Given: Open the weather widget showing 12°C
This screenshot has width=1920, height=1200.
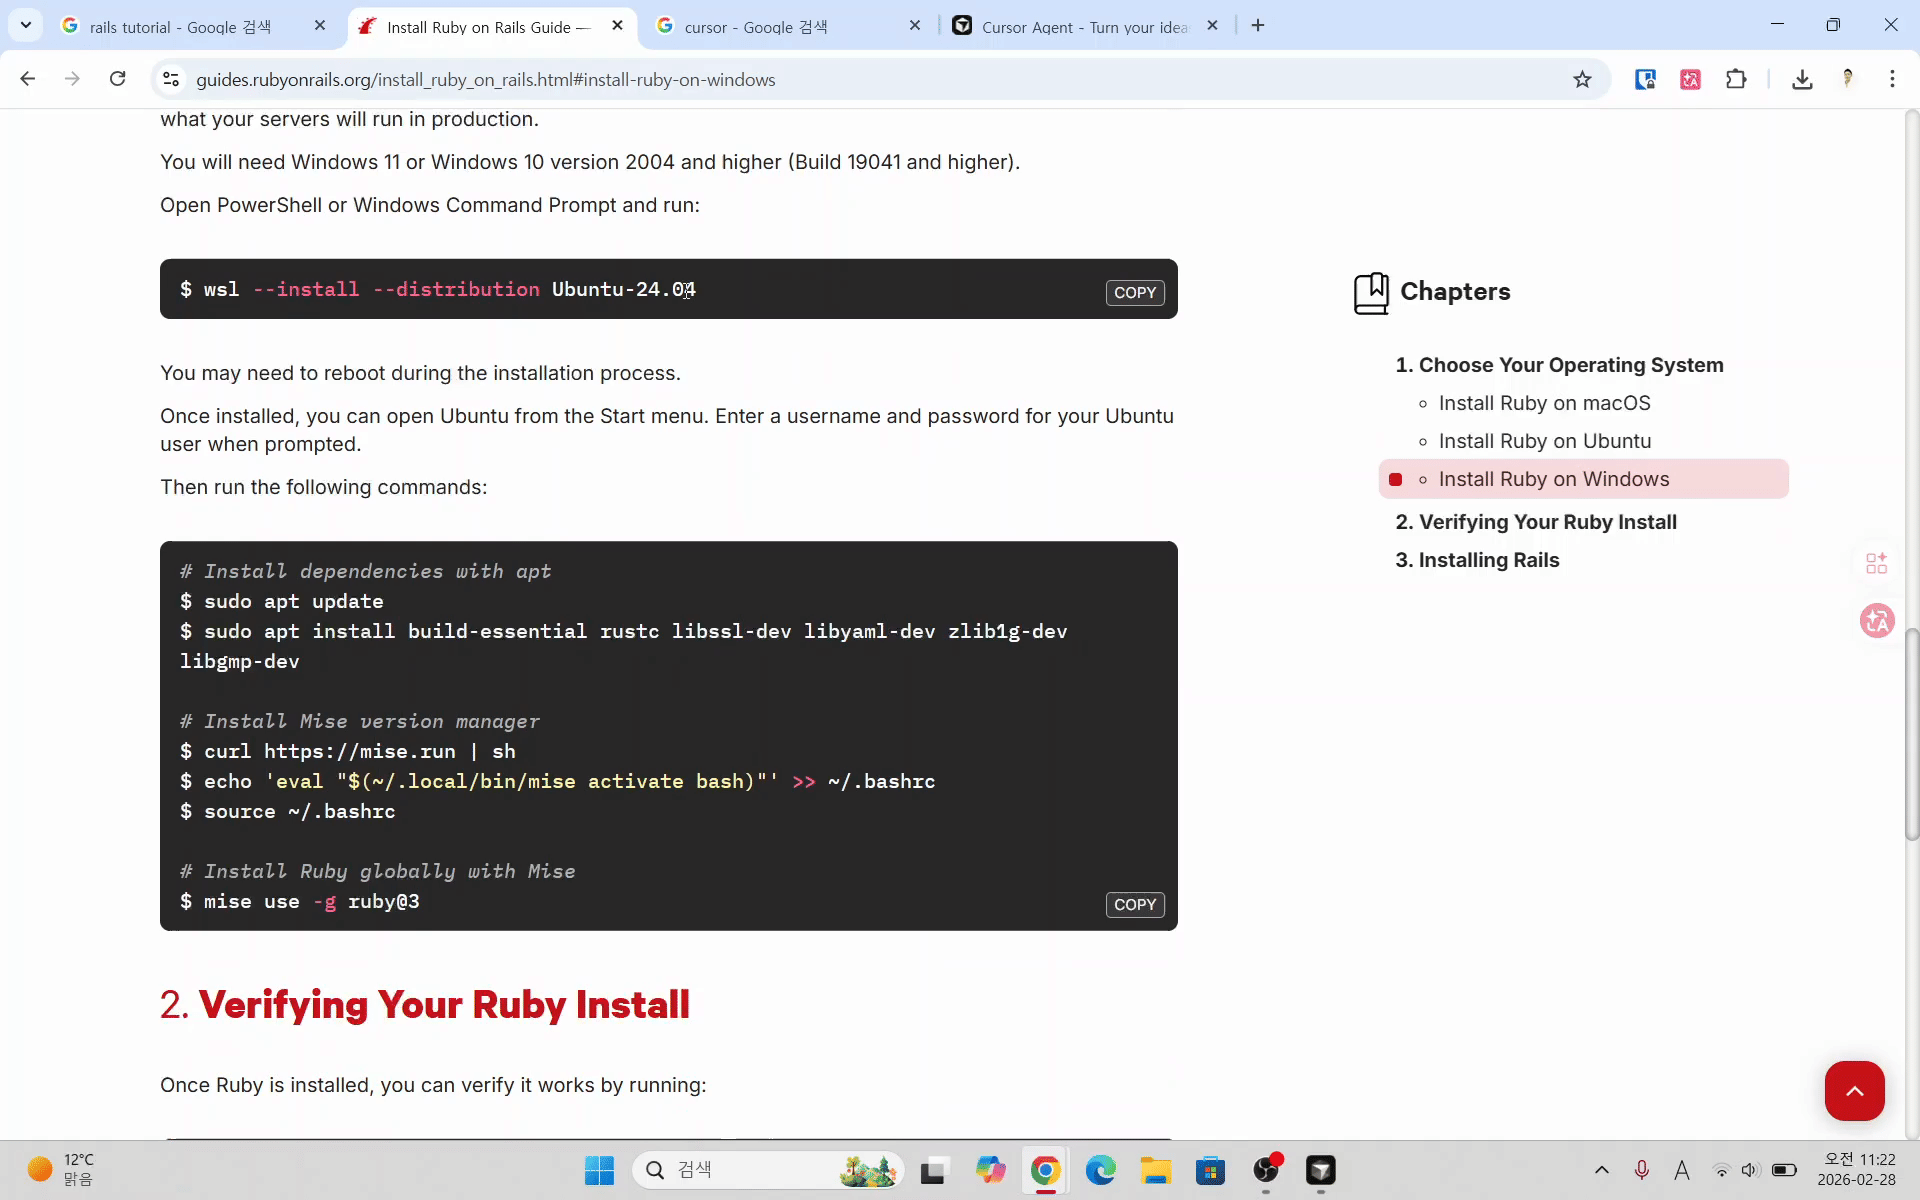Looking at the screenshot, I should point(62,1170).
